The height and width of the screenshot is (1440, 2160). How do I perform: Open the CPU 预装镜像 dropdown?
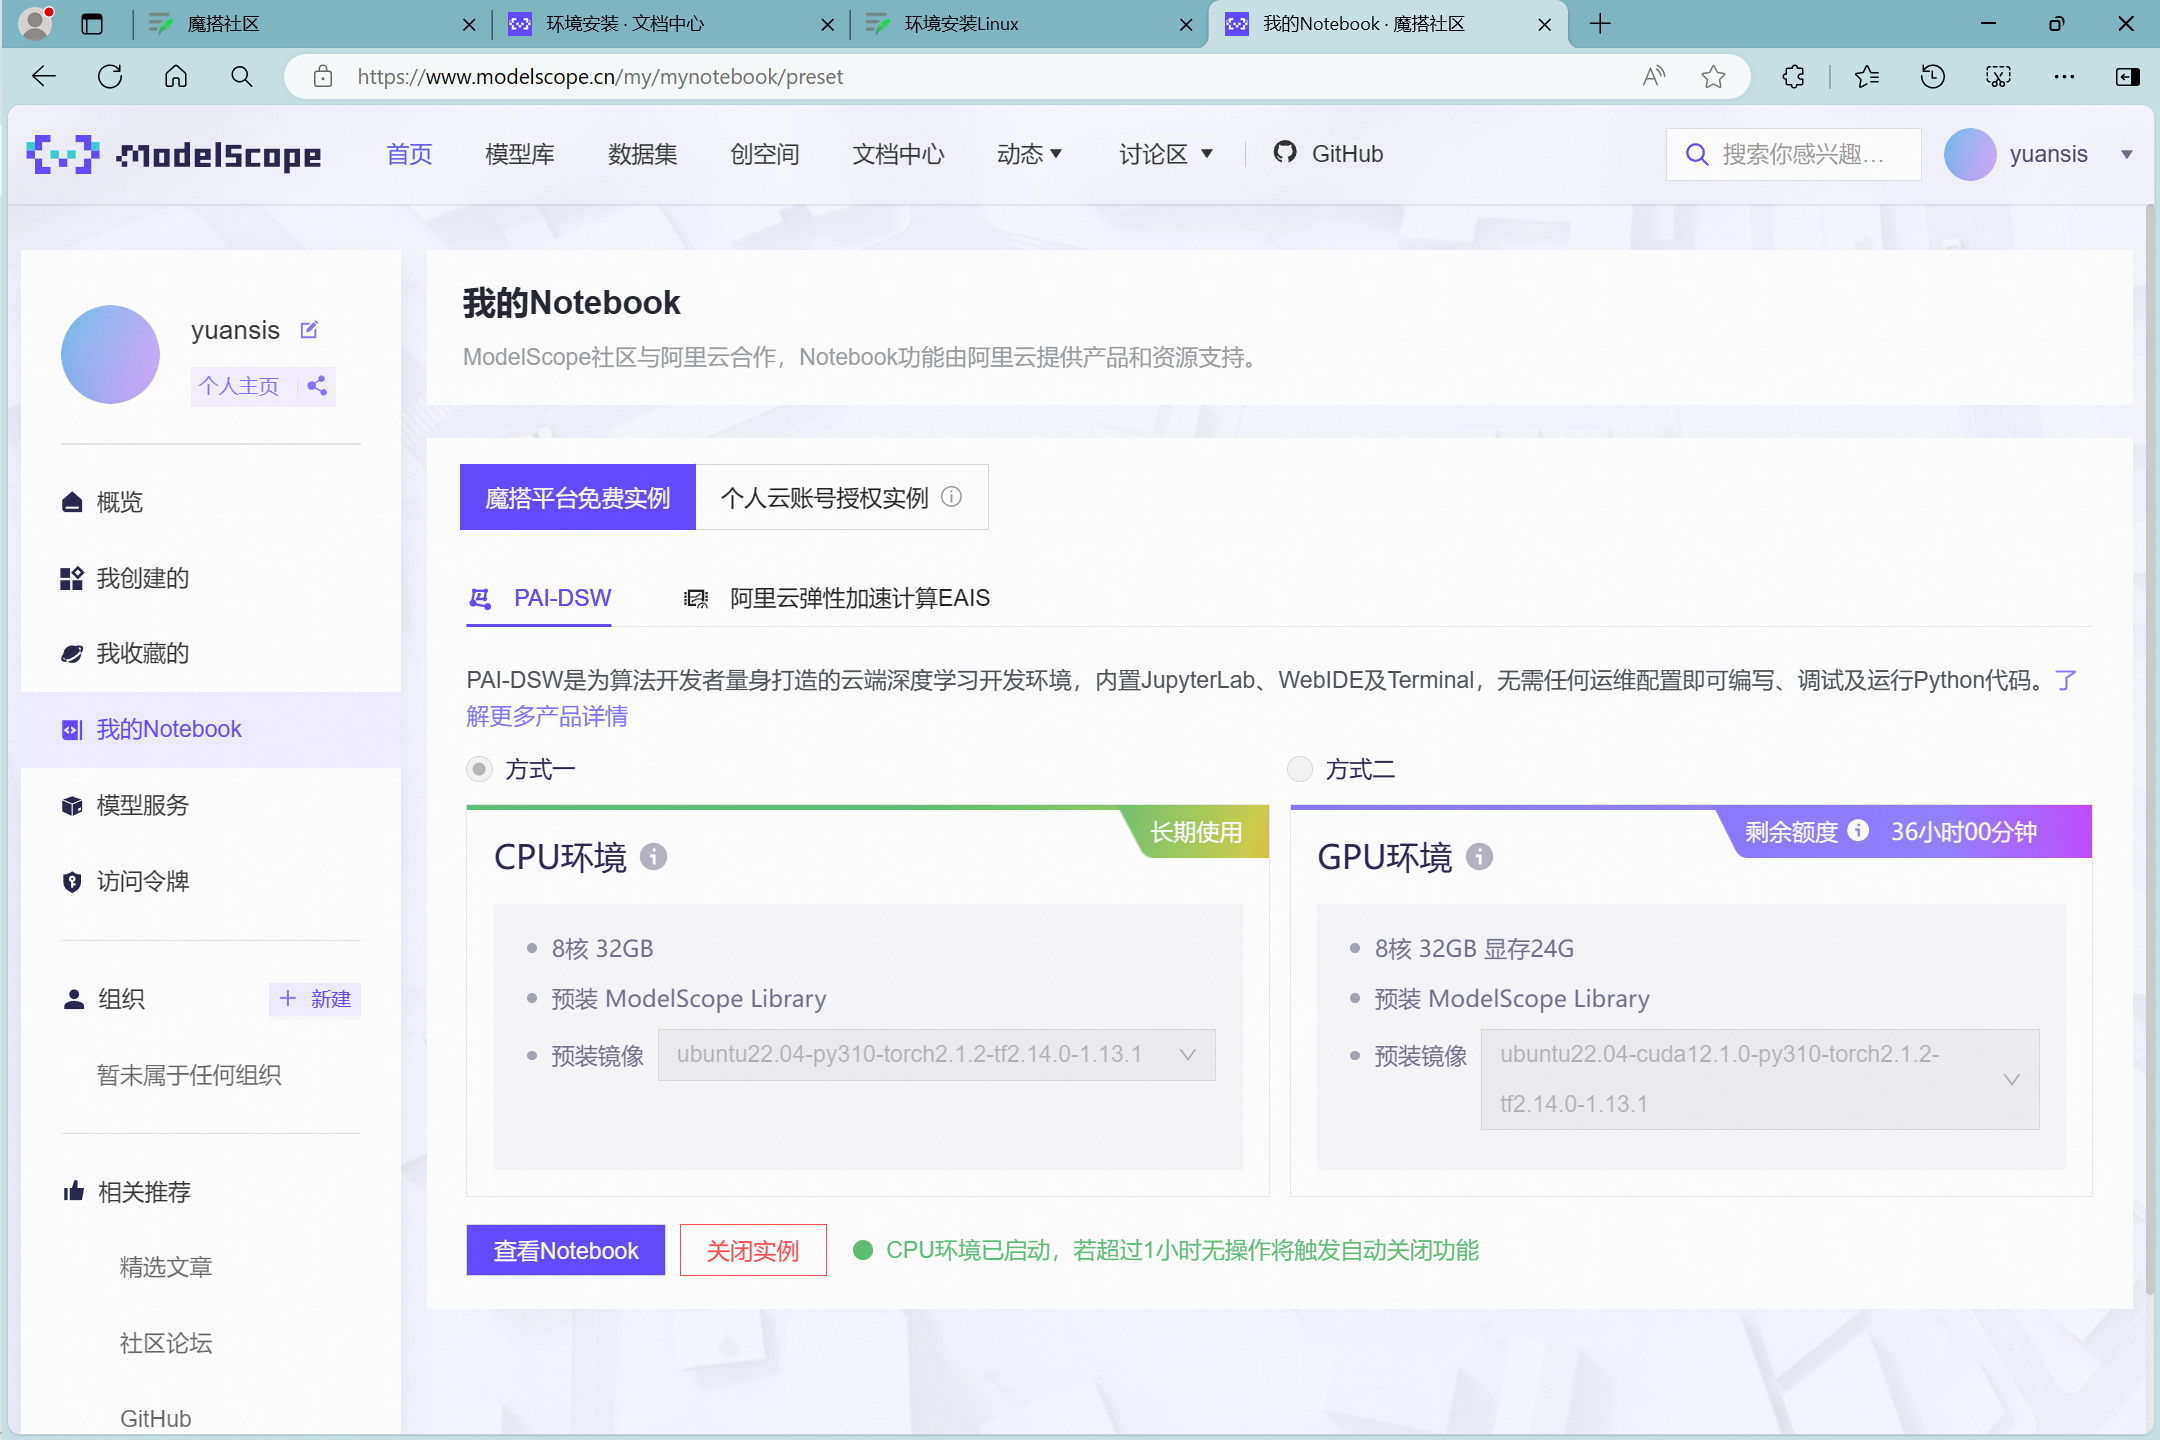pos(936,1055)
